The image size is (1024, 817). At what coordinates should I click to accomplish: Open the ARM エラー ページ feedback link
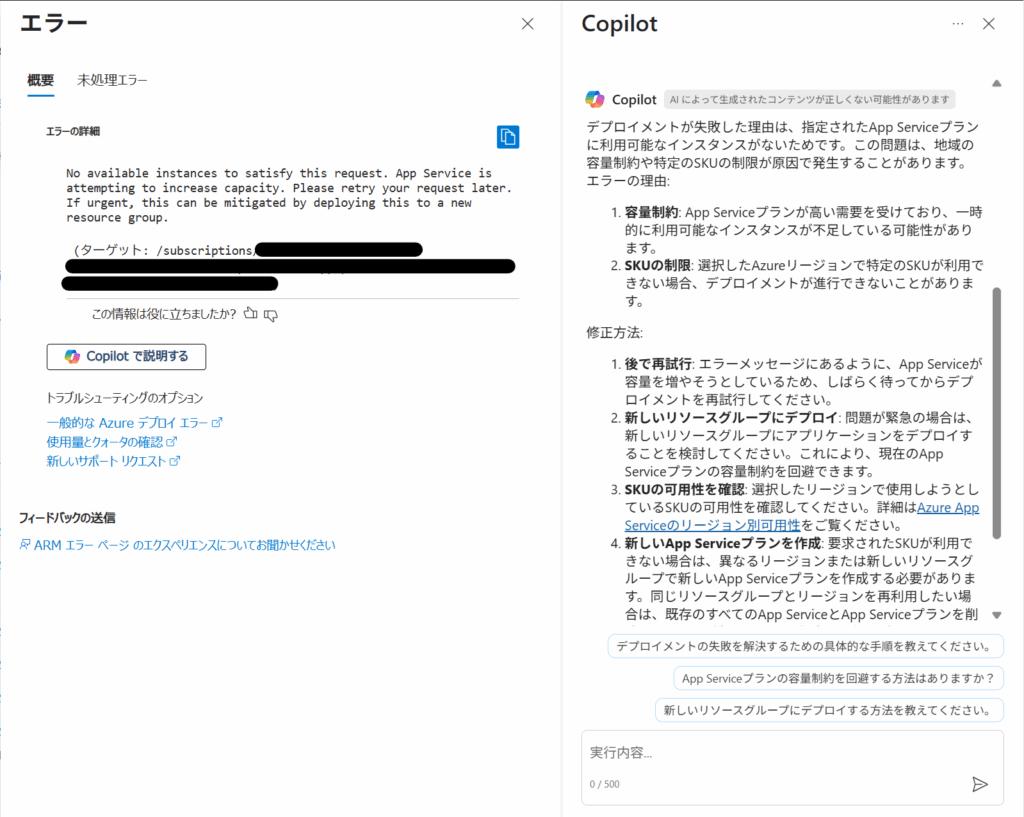178,545
